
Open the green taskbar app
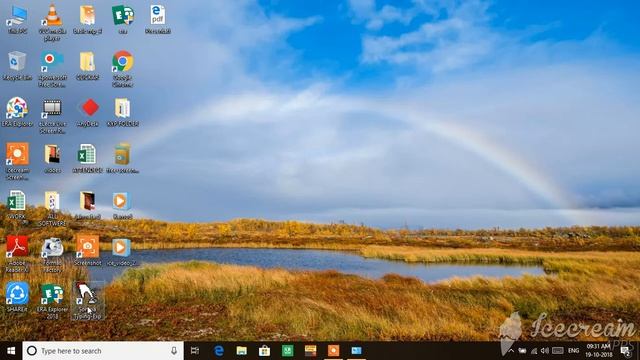(x=287, y=351)
